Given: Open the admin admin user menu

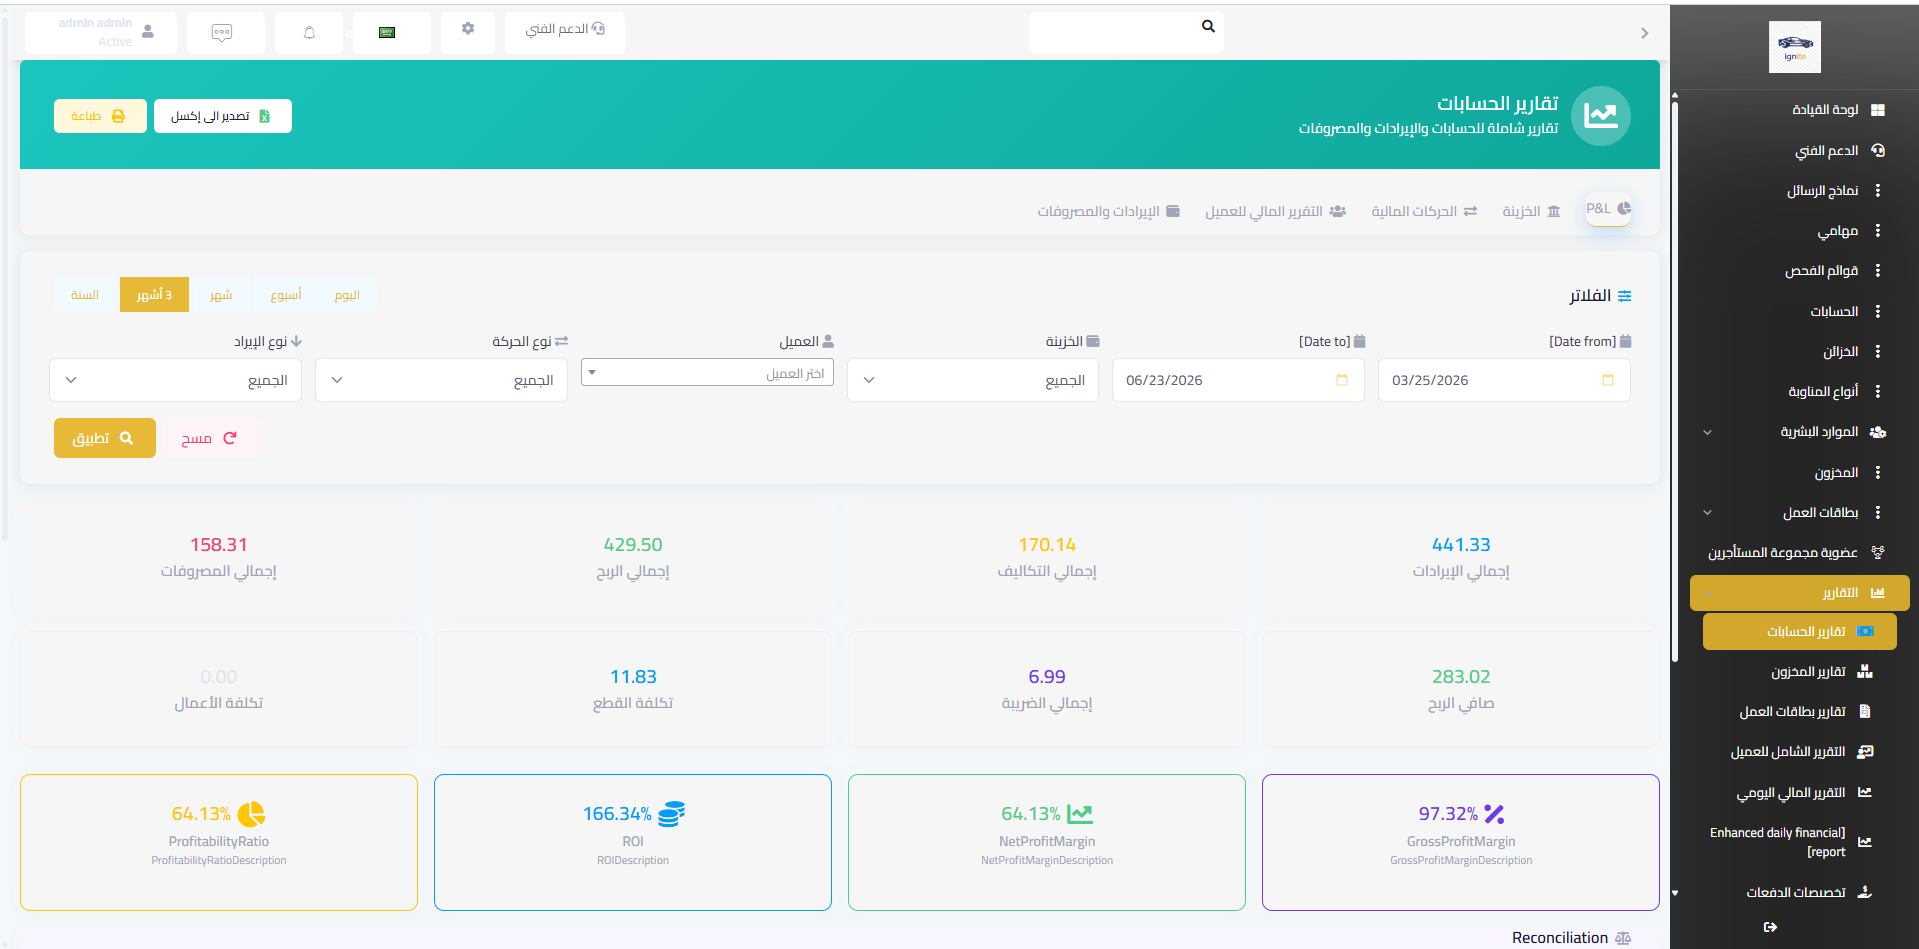Looking at the screenshot, I should tap(101, 33).
